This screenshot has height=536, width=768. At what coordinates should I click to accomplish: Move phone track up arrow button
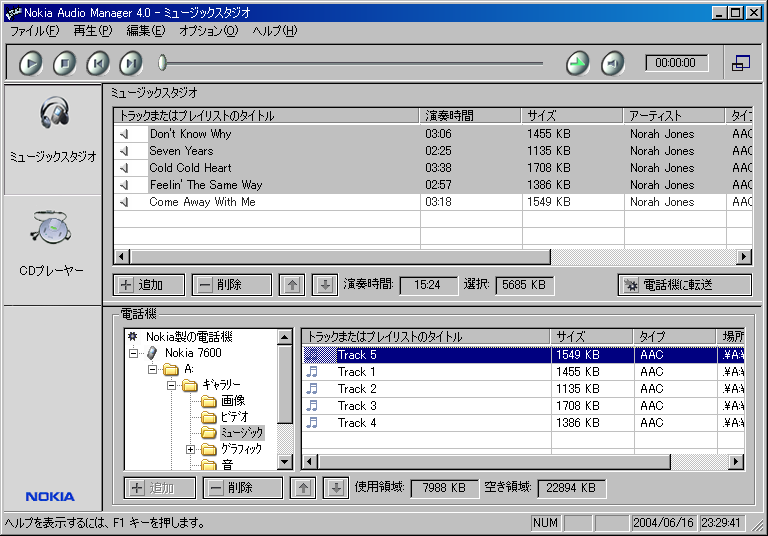(303, 487)
